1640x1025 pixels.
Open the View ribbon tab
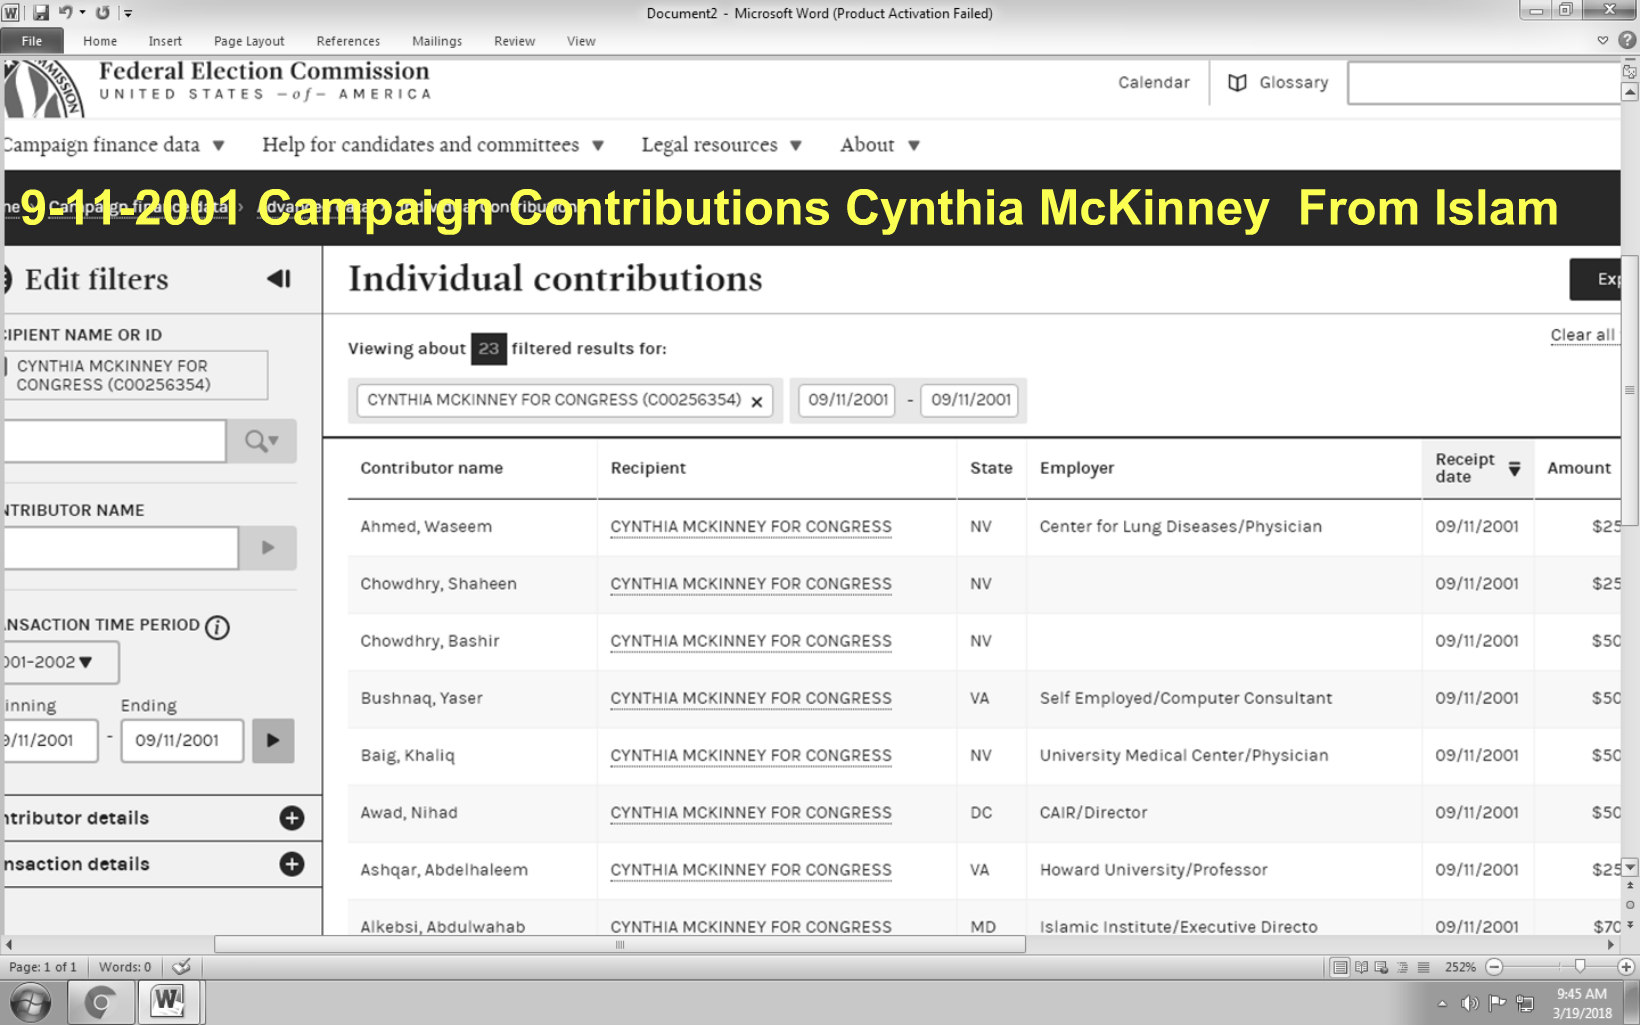(581, 41)
